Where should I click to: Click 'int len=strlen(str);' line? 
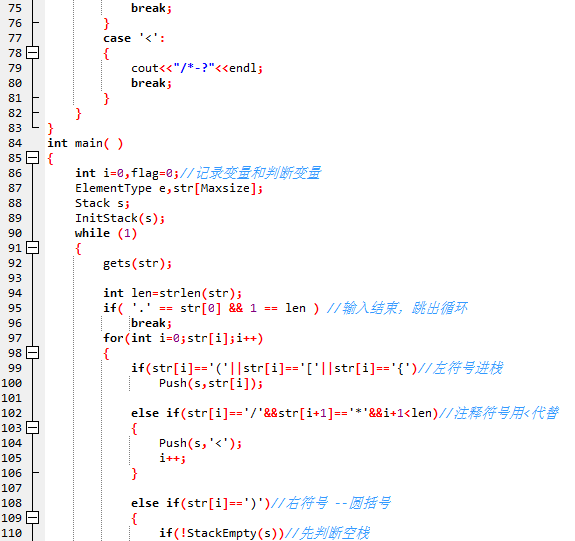pyautogui.click(x=172, y=293)
